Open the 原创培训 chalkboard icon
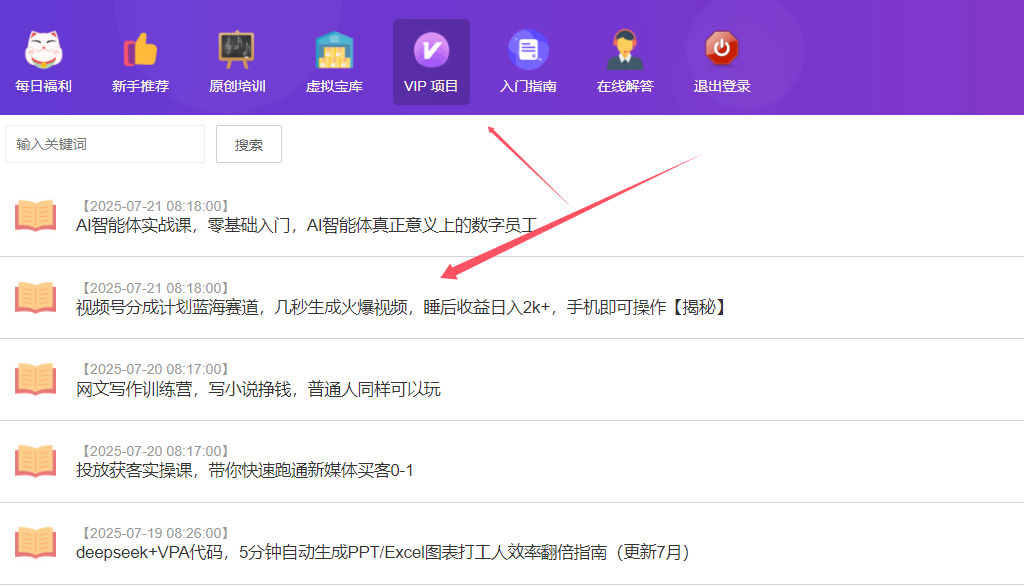1024x587 pixels. (x=236, y=50)
